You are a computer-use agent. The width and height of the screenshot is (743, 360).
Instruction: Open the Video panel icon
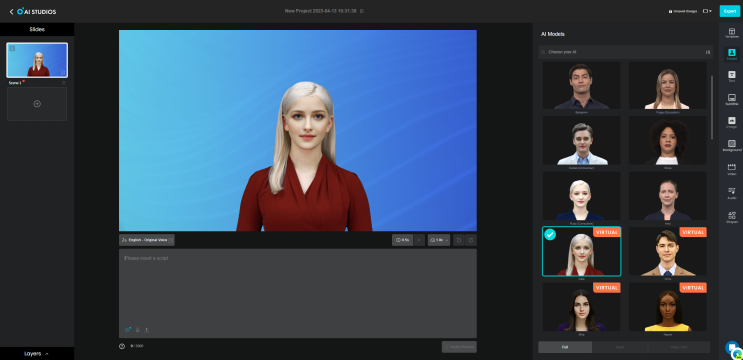click(x=732, y=169)
